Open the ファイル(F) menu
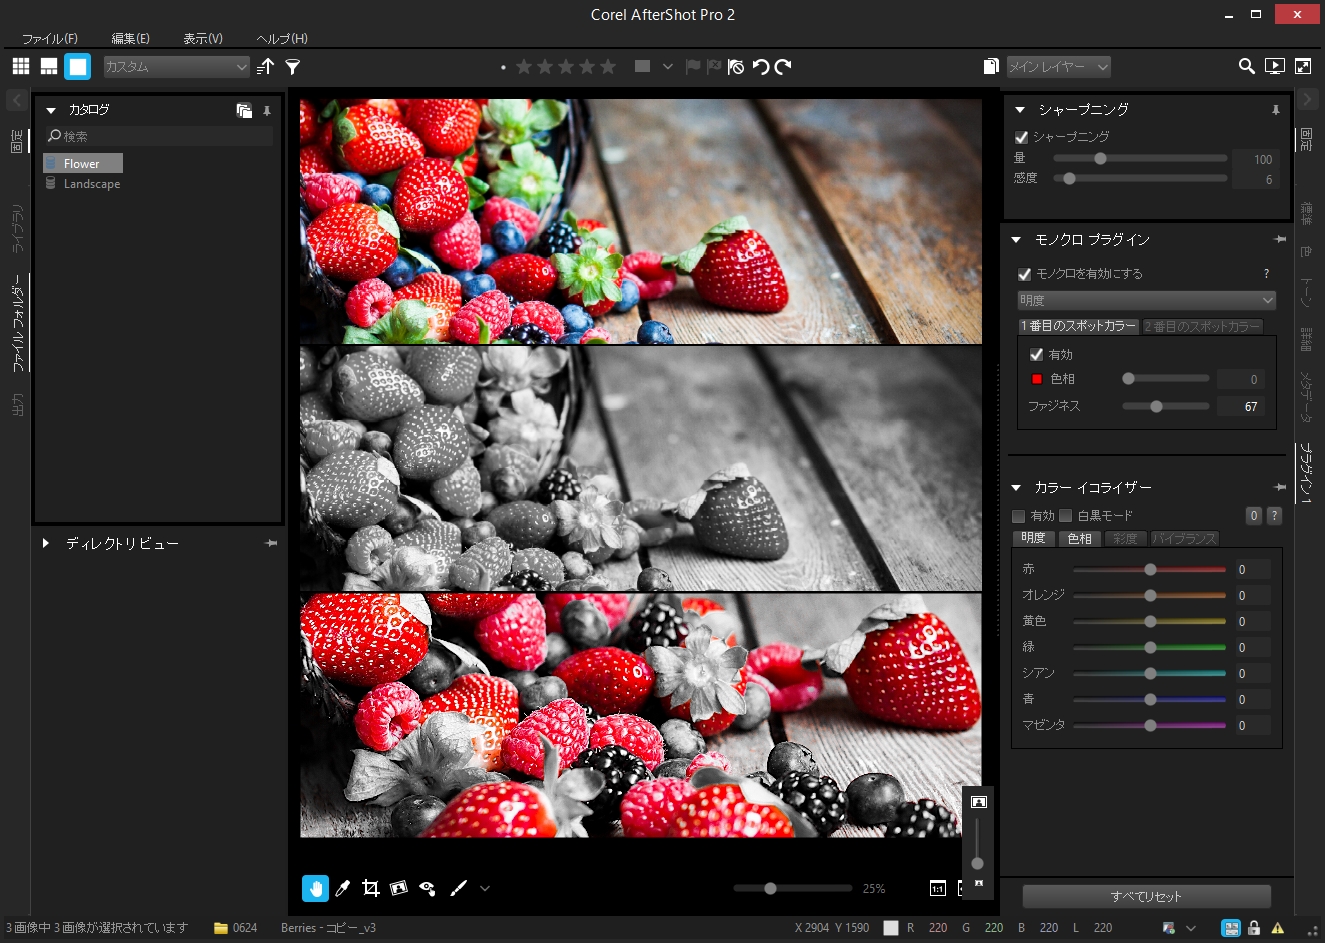The image size is (1325, 943). pyautogui.click(x=50, y=38)
